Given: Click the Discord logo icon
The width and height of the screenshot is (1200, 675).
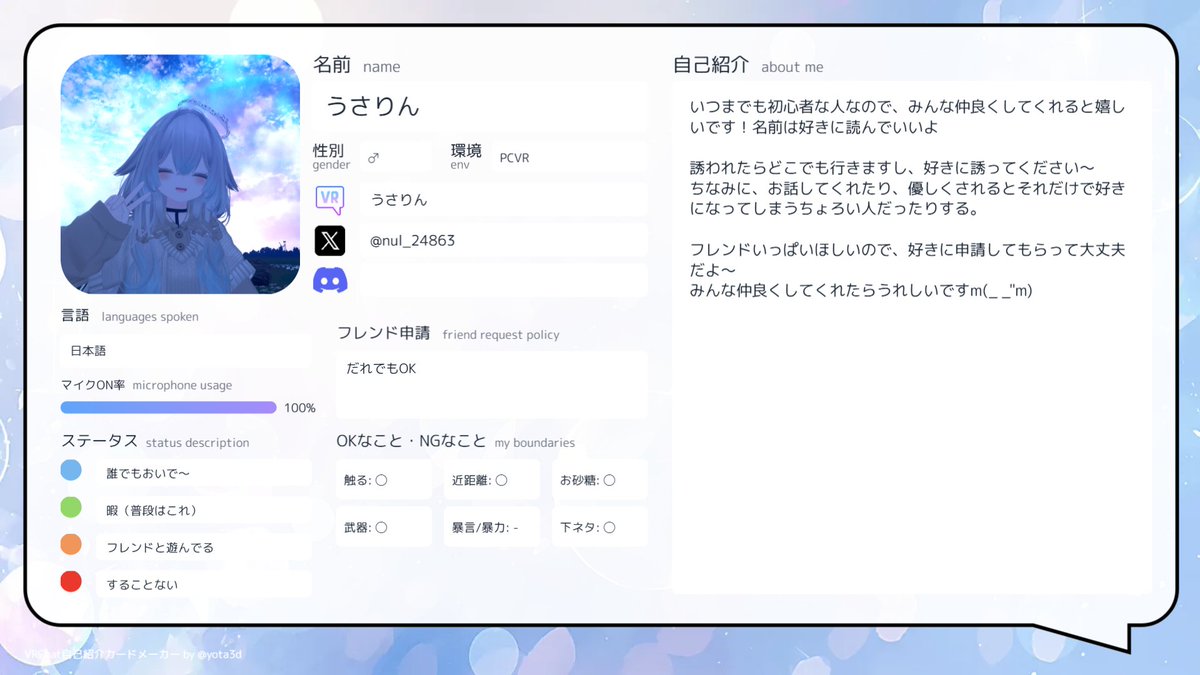Looking at the screenshot, I should (330, 280).
